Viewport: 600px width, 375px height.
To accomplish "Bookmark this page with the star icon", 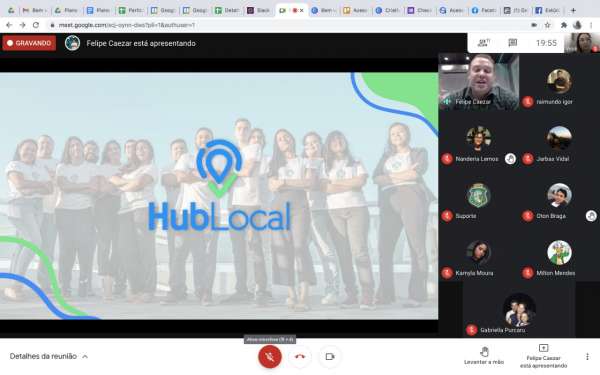I will pos(548,25).
